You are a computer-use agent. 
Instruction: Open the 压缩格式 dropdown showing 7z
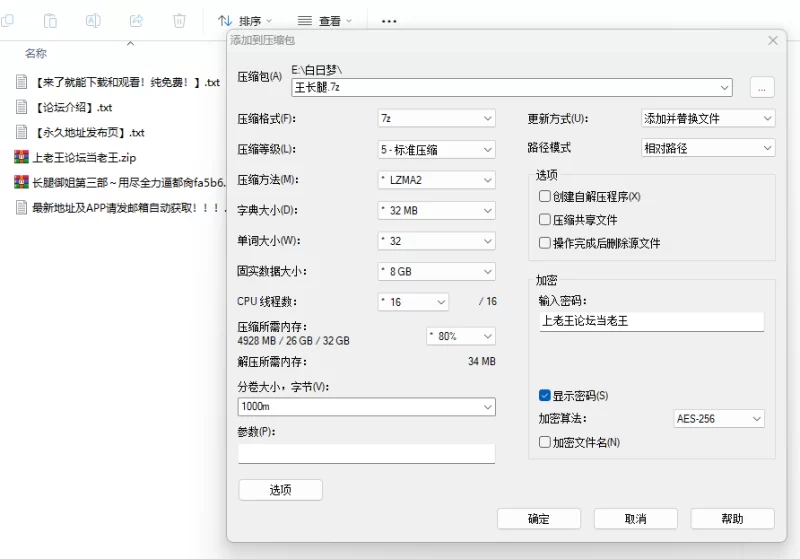click(436, 118)
